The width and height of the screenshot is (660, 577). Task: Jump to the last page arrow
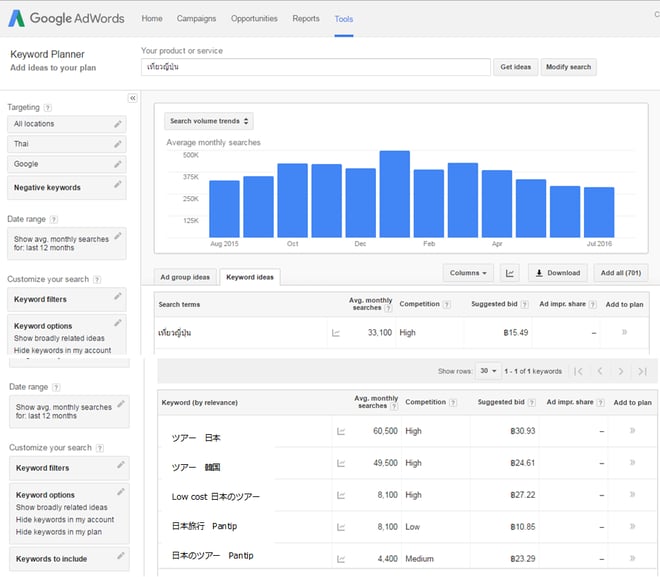pyautogui.click(x=642, y=371)
